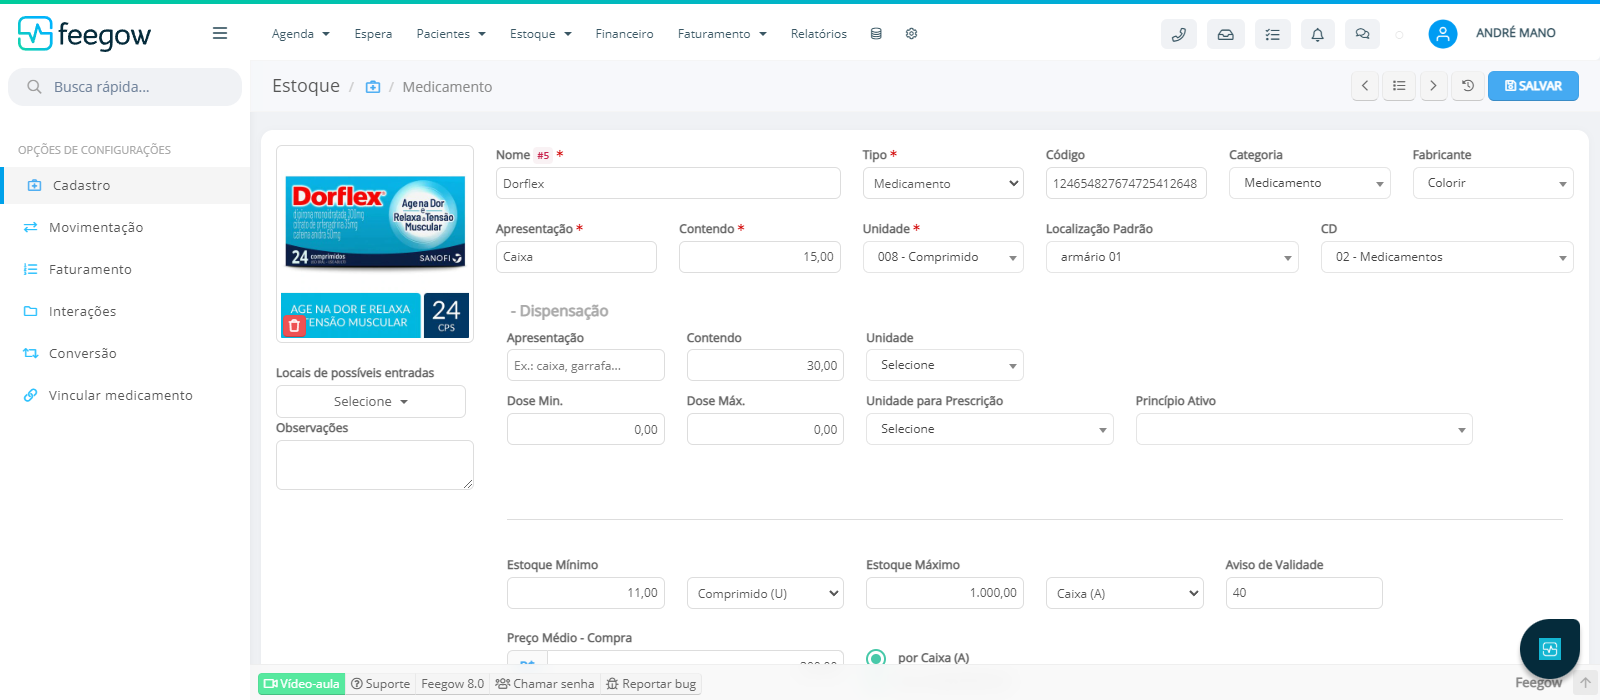Open the Tipo dropdown
This screenshot has width=1600, height=700.
pos(943,183)
